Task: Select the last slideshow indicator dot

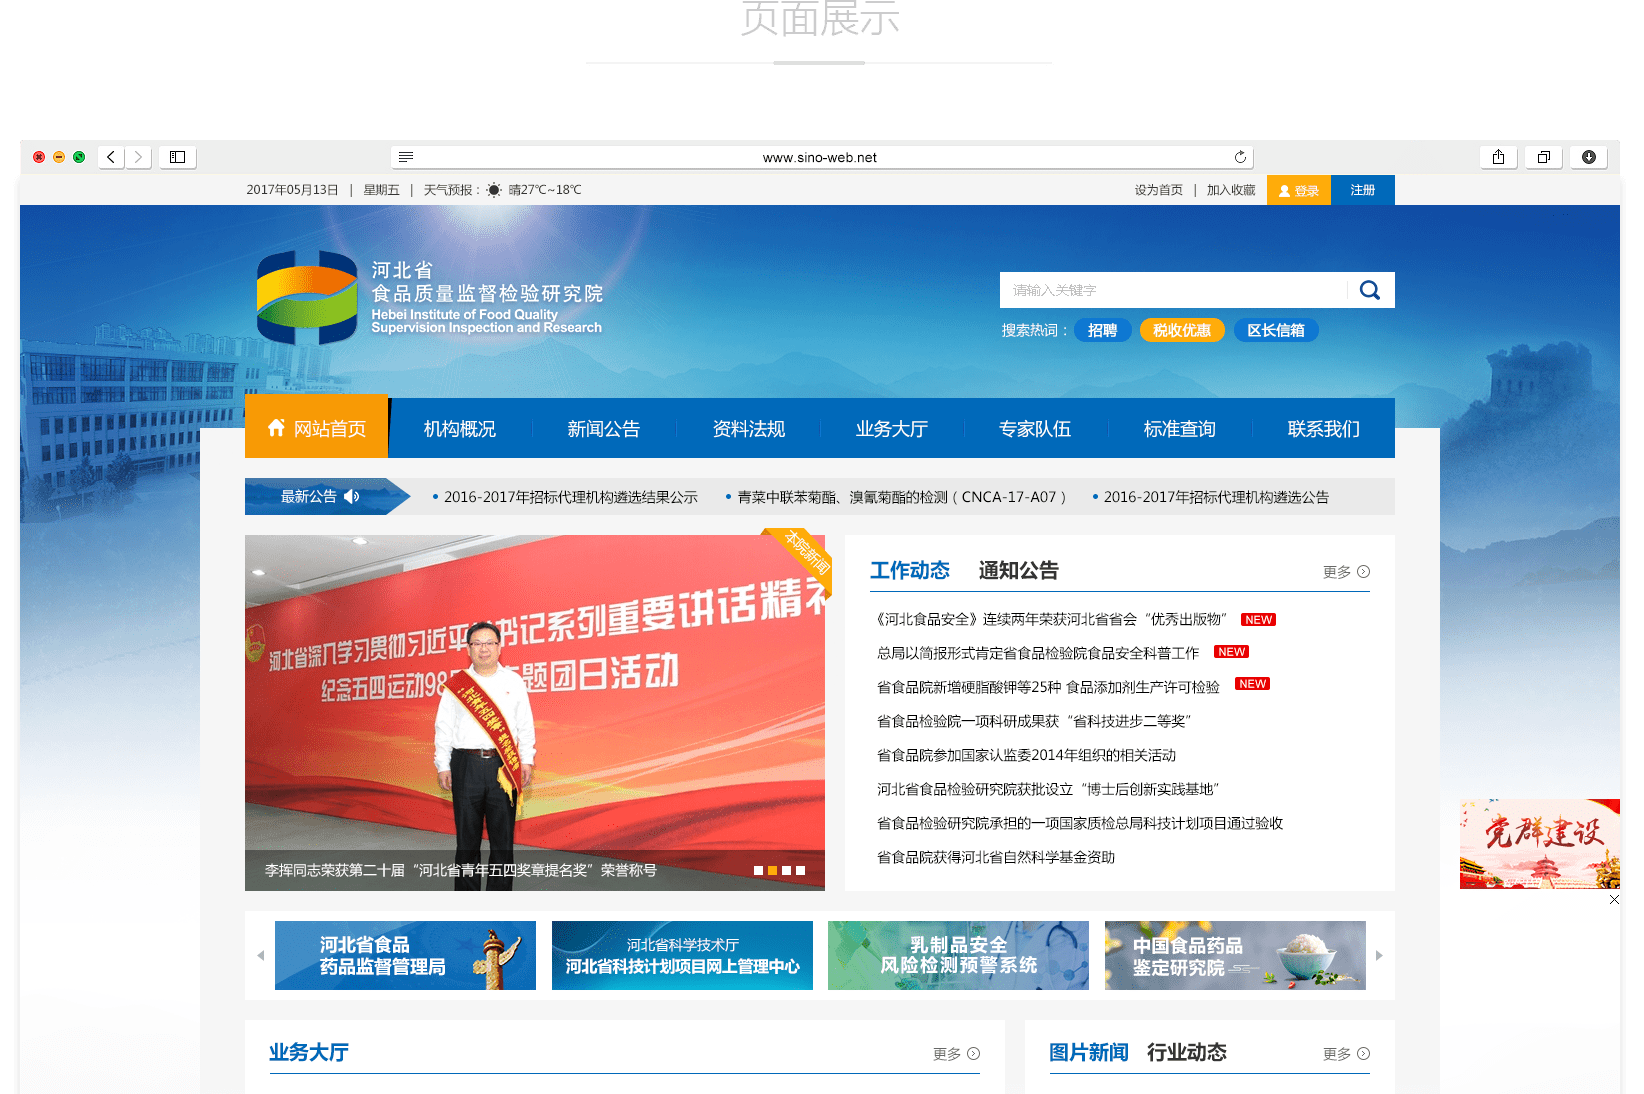Action: click(801, 871)
